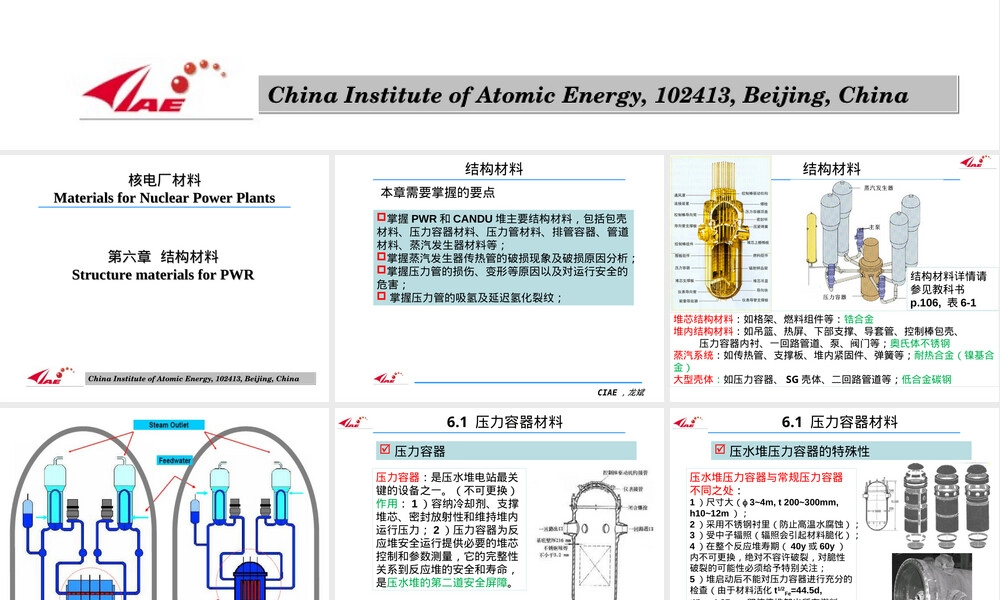The width and height of the screenshot is (1000, 600).
Task: Select red heading '压水堆压力容器与常规压力容器不同之处'
Action: pos(766,483)
